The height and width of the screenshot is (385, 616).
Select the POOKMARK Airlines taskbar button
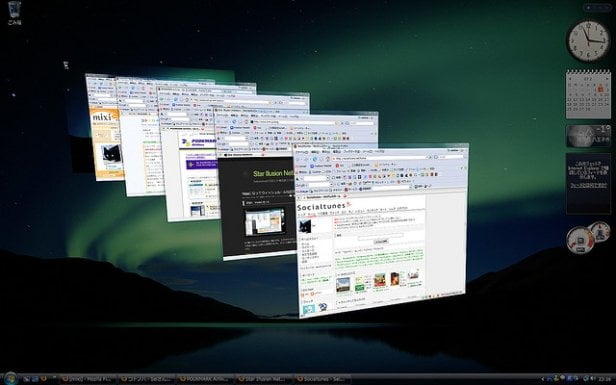pyautogui.click(x=205, y=379)
